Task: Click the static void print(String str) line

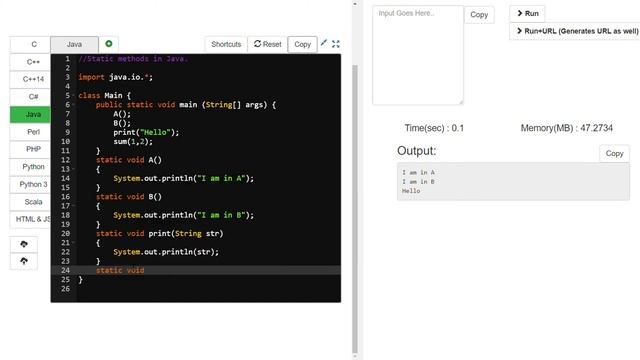Action: [x=160, y=233]
